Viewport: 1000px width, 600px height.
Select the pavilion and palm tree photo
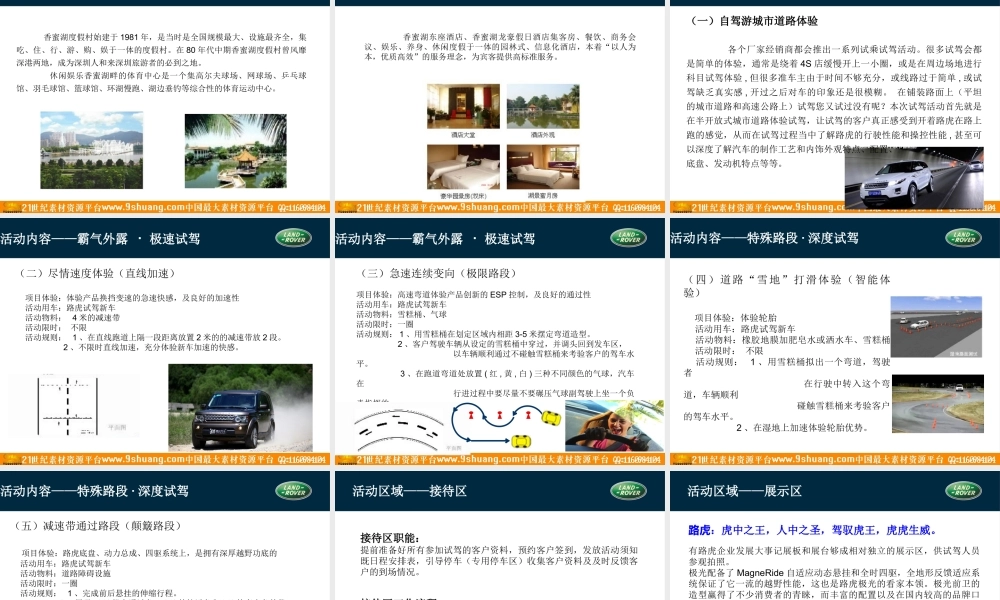[x=235, y=151]
